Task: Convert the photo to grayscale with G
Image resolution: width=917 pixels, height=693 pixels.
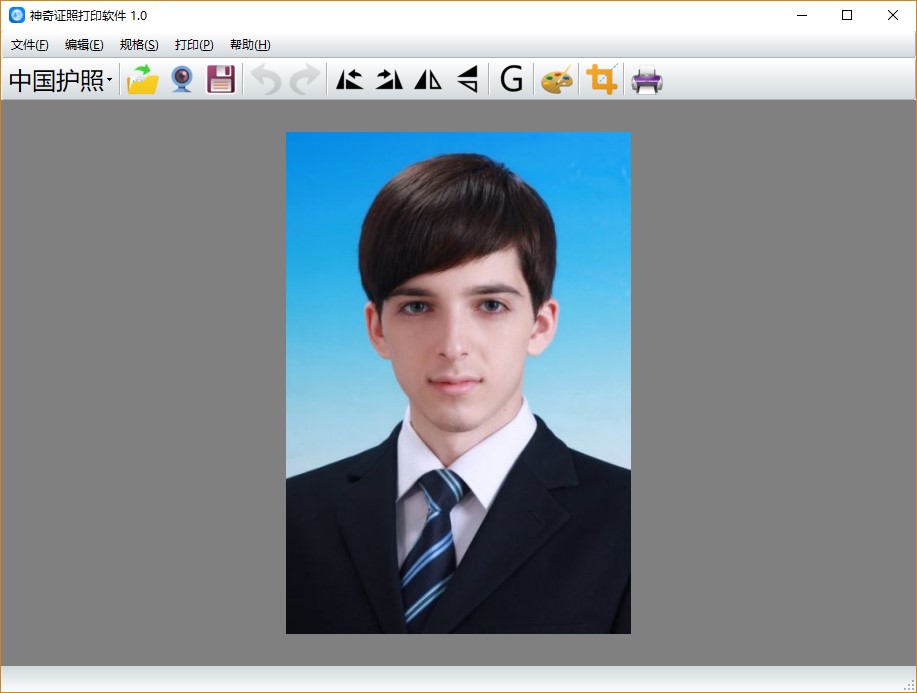Action: click(x=510, y=78)
